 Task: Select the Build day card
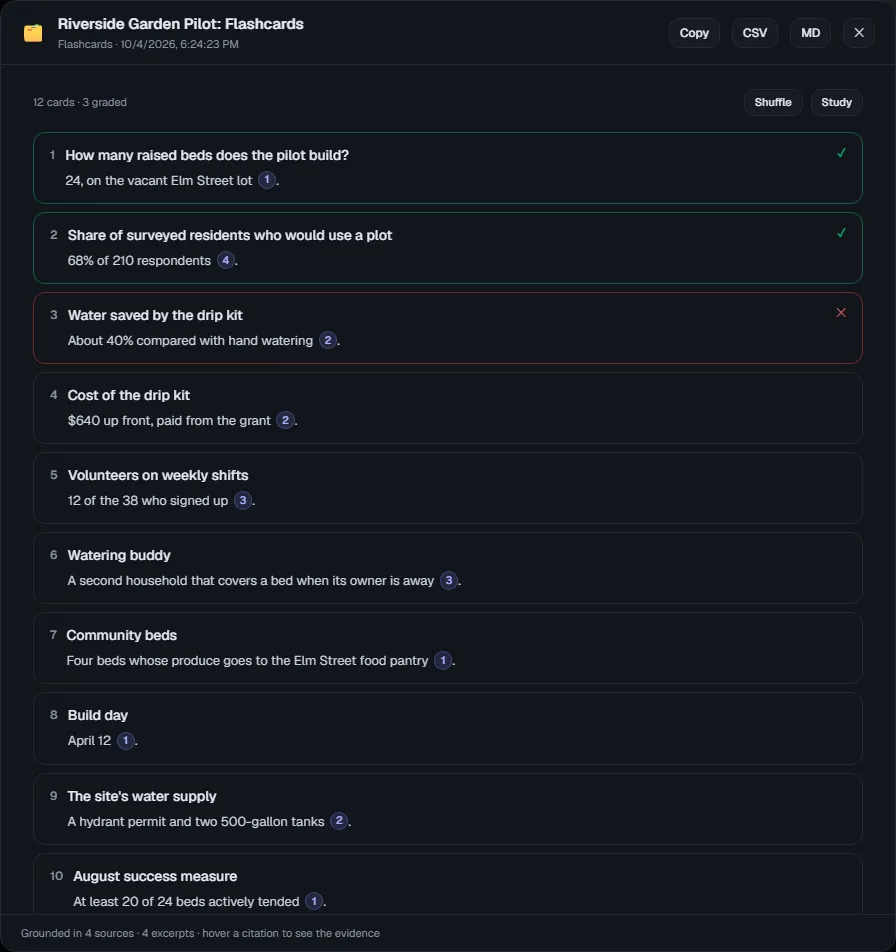click(448, 728)
